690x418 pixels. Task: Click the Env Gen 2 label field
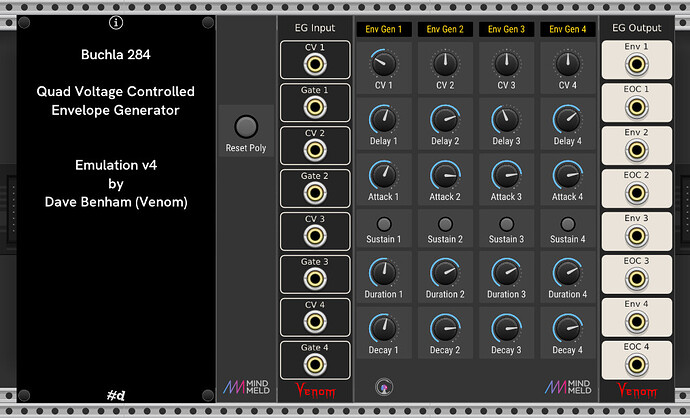pos(445,29)
